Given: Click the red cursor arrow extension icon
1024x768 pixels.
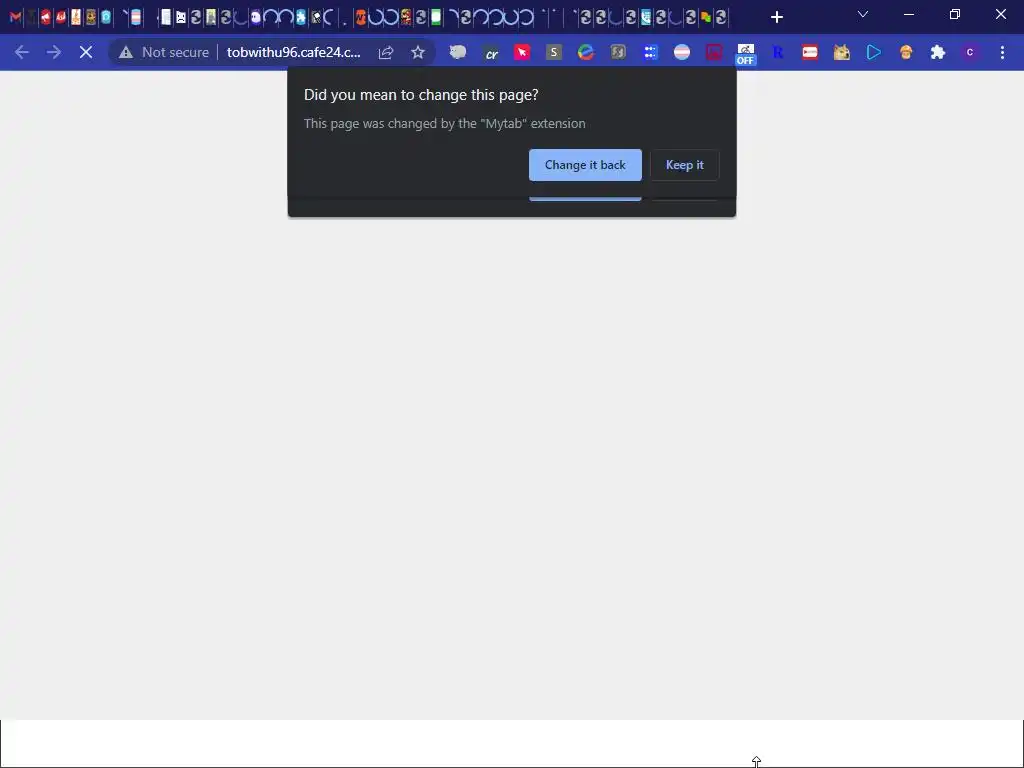Looking at the screenshot, I should (522, 52).
